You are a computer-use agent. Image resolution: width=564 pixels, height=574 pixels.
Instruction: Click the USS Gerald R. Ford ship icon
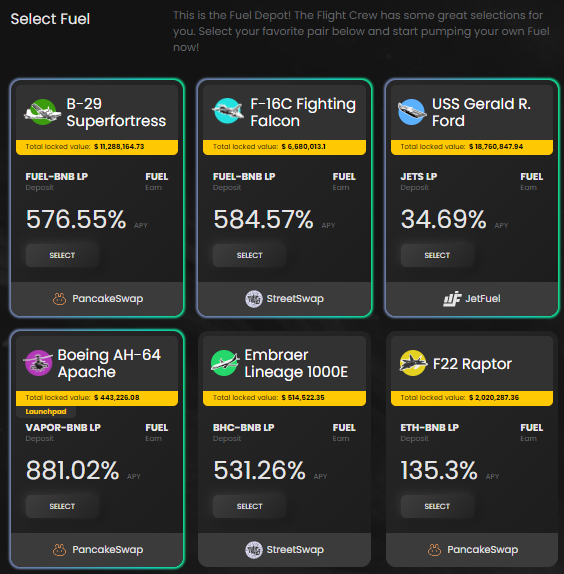[x=412, y=112]
